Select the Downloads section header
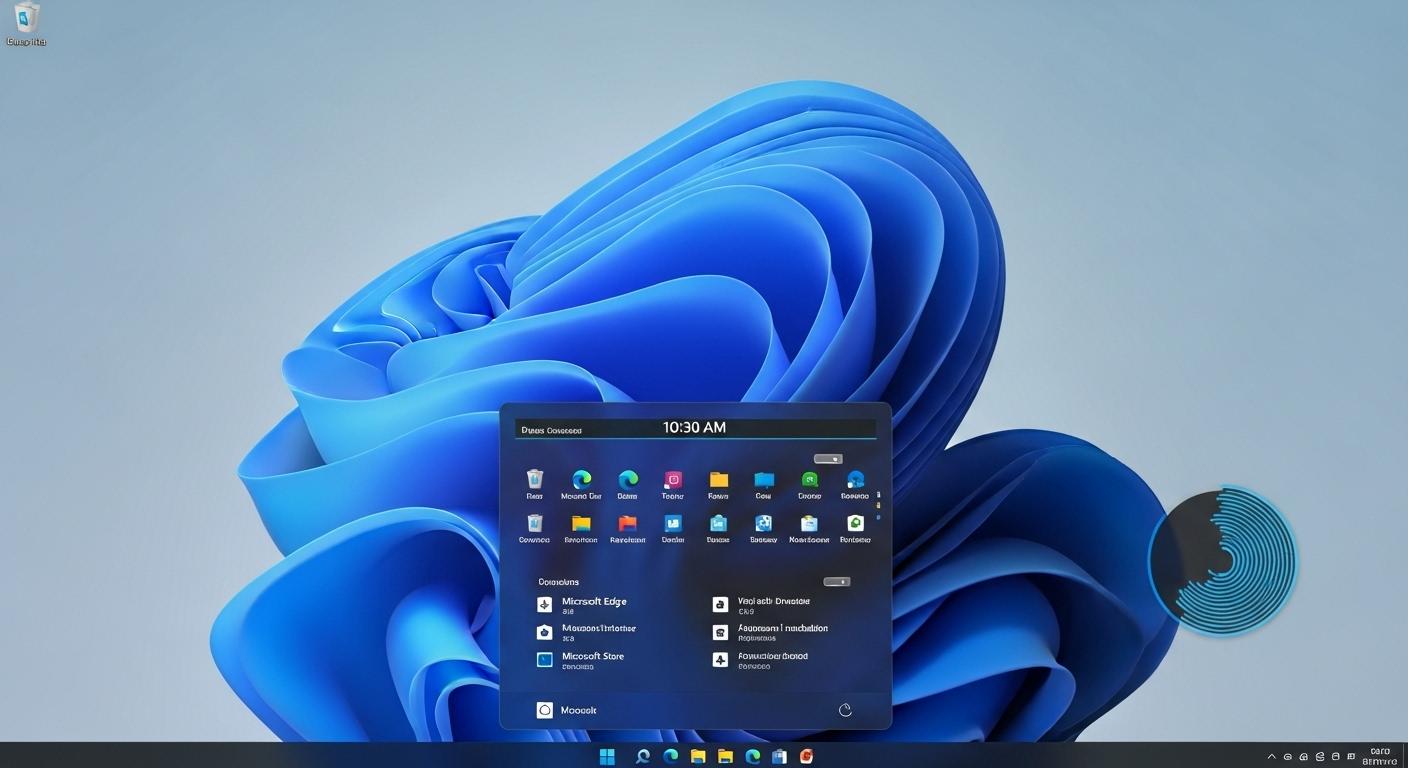The height and width of the screenshot is (768, 1408). click(557, 581)
